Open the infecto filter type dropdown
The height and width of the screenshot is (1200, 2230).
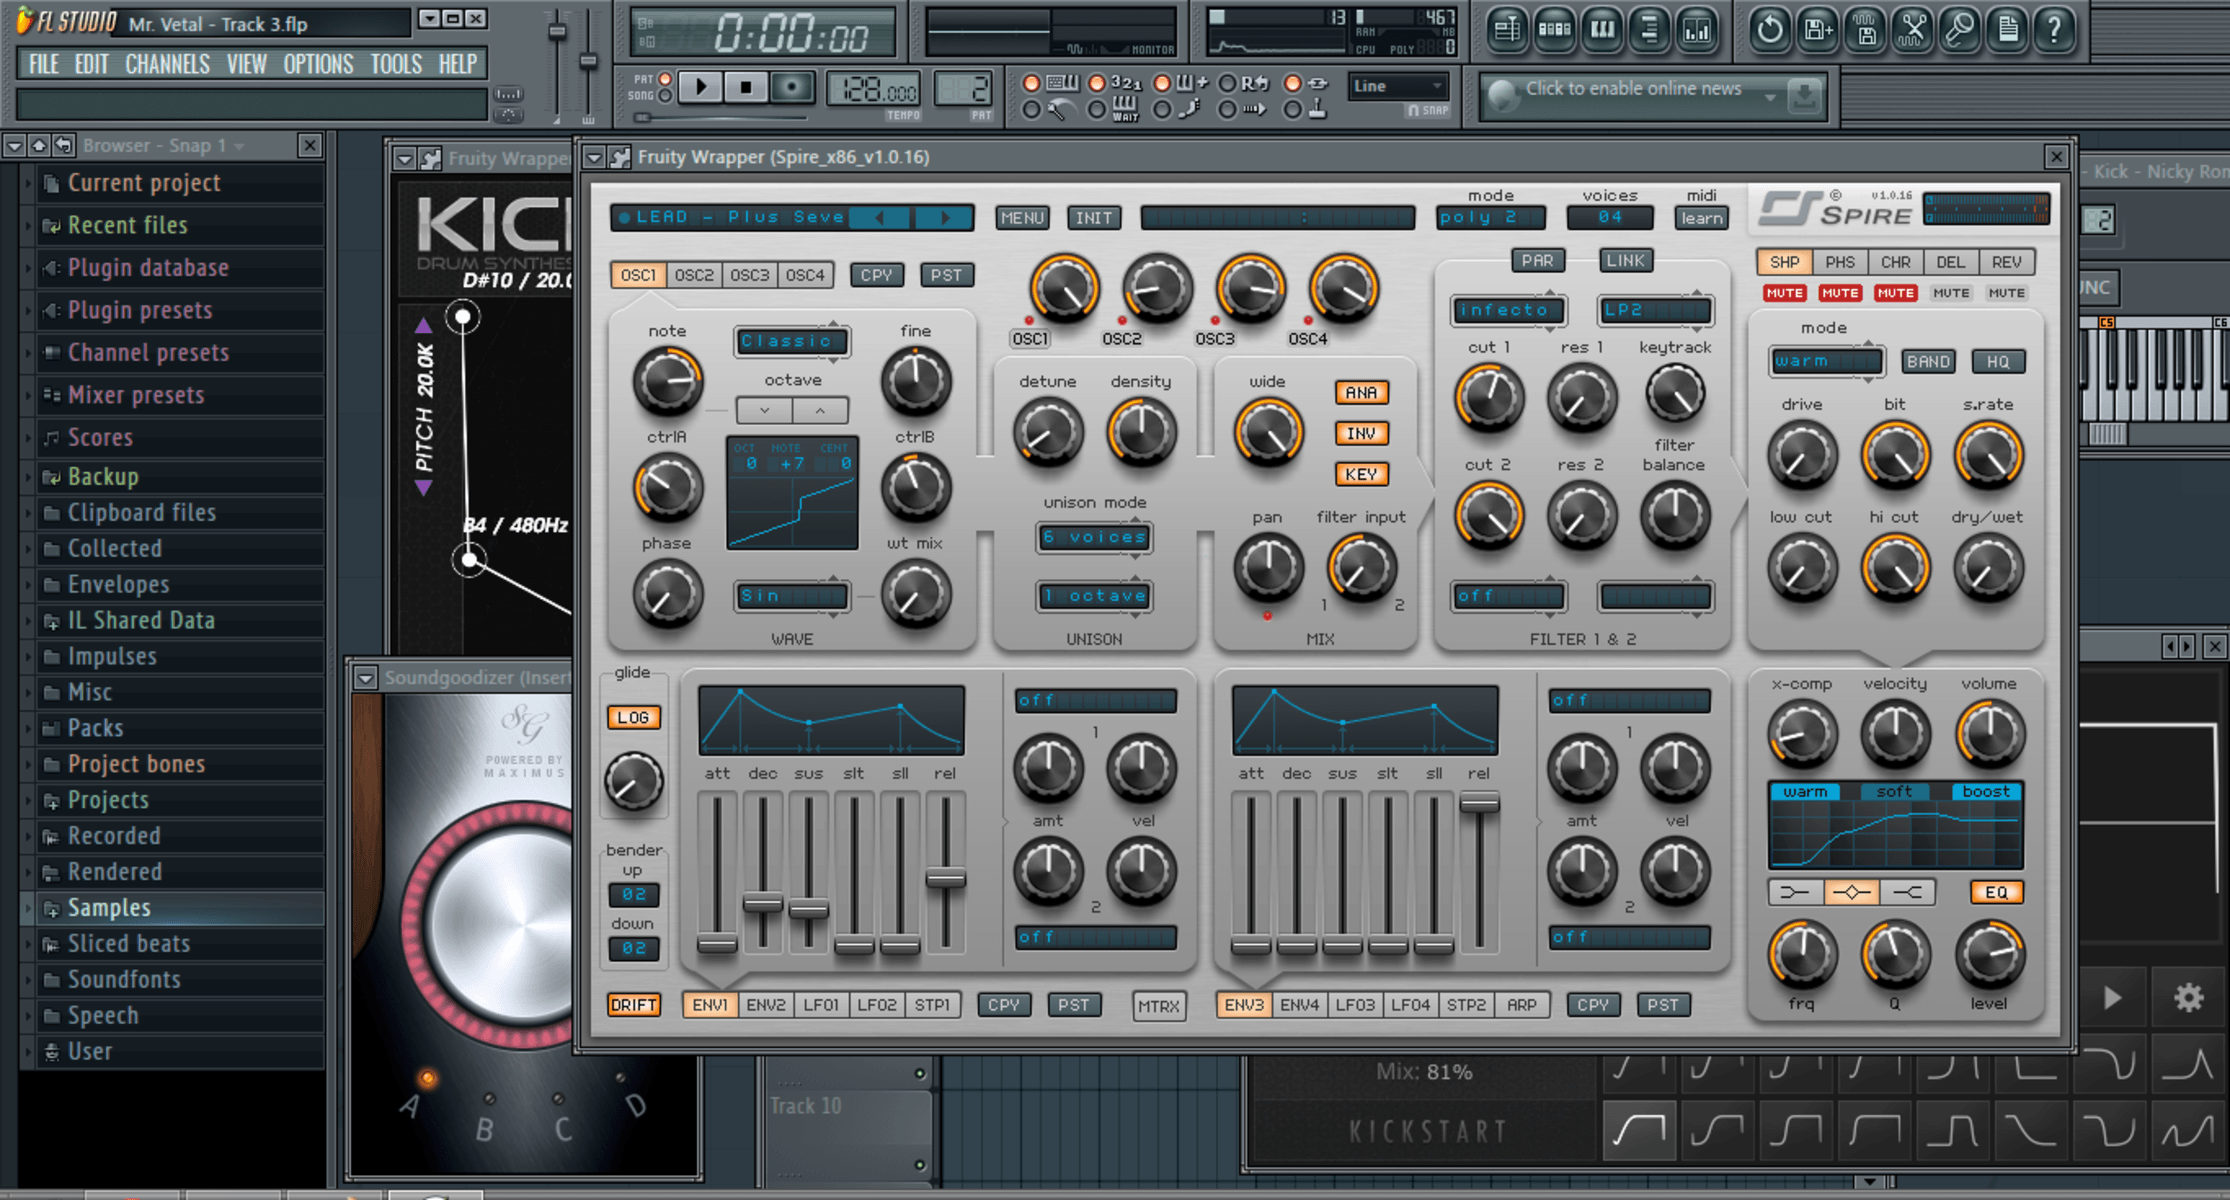coord(1508,310)
